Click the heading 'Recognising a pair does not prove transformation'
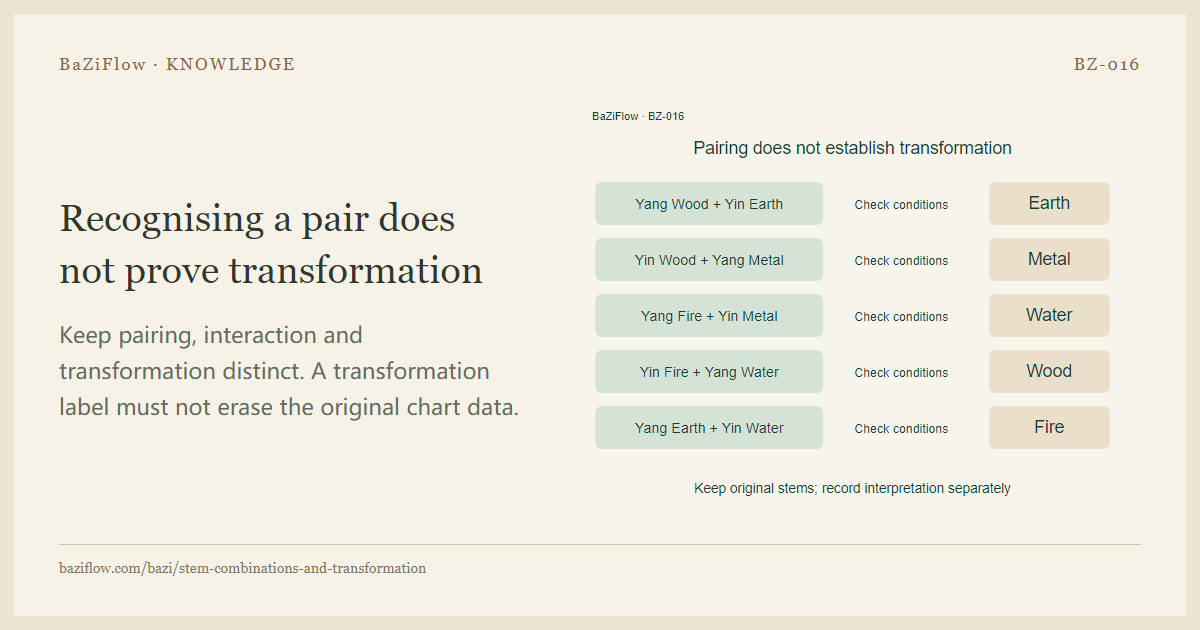This screenshot has width=1200, height=630. tap(271, 244)
